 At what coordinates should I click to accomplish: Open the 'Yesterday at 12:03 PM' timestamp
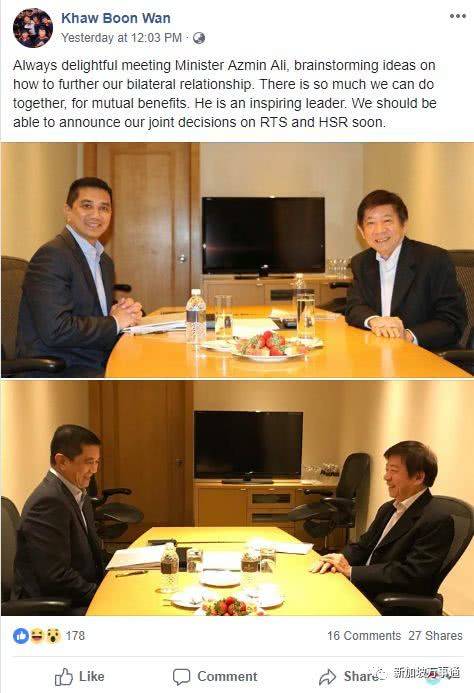pyautogui.click(x=122, y=38)
